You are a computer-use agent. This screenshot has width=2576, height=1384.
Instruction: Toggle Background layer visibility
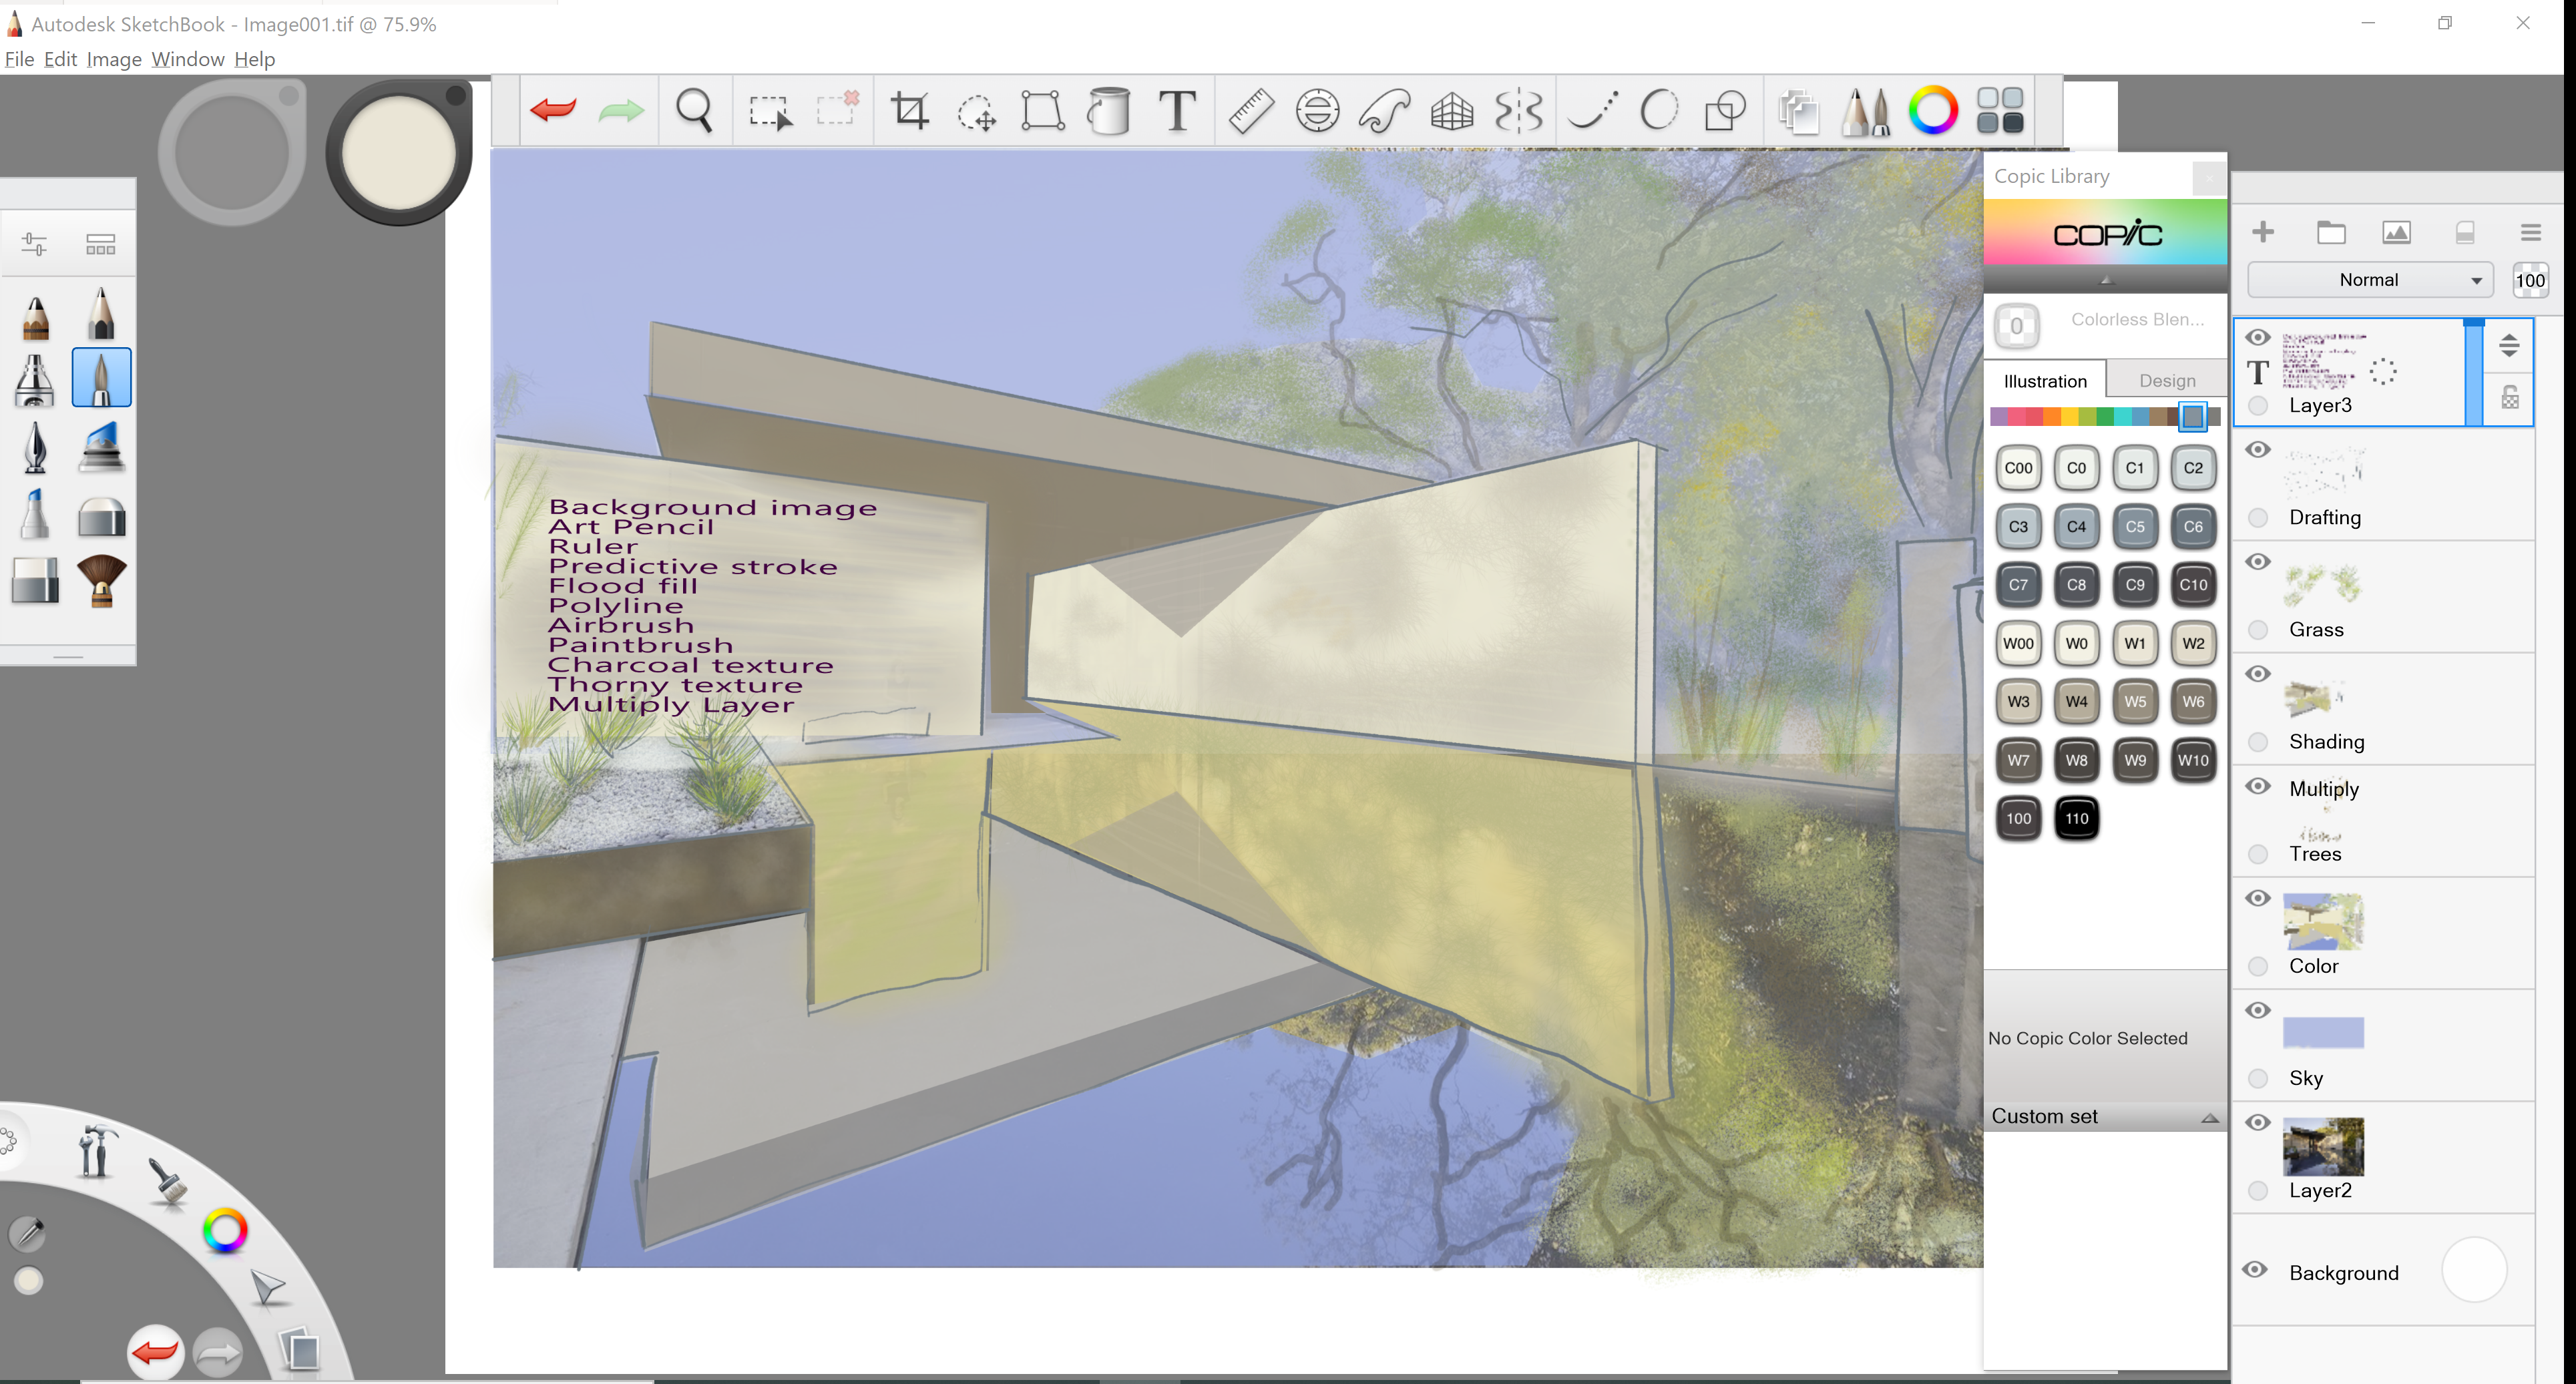pos(2254,1270)
